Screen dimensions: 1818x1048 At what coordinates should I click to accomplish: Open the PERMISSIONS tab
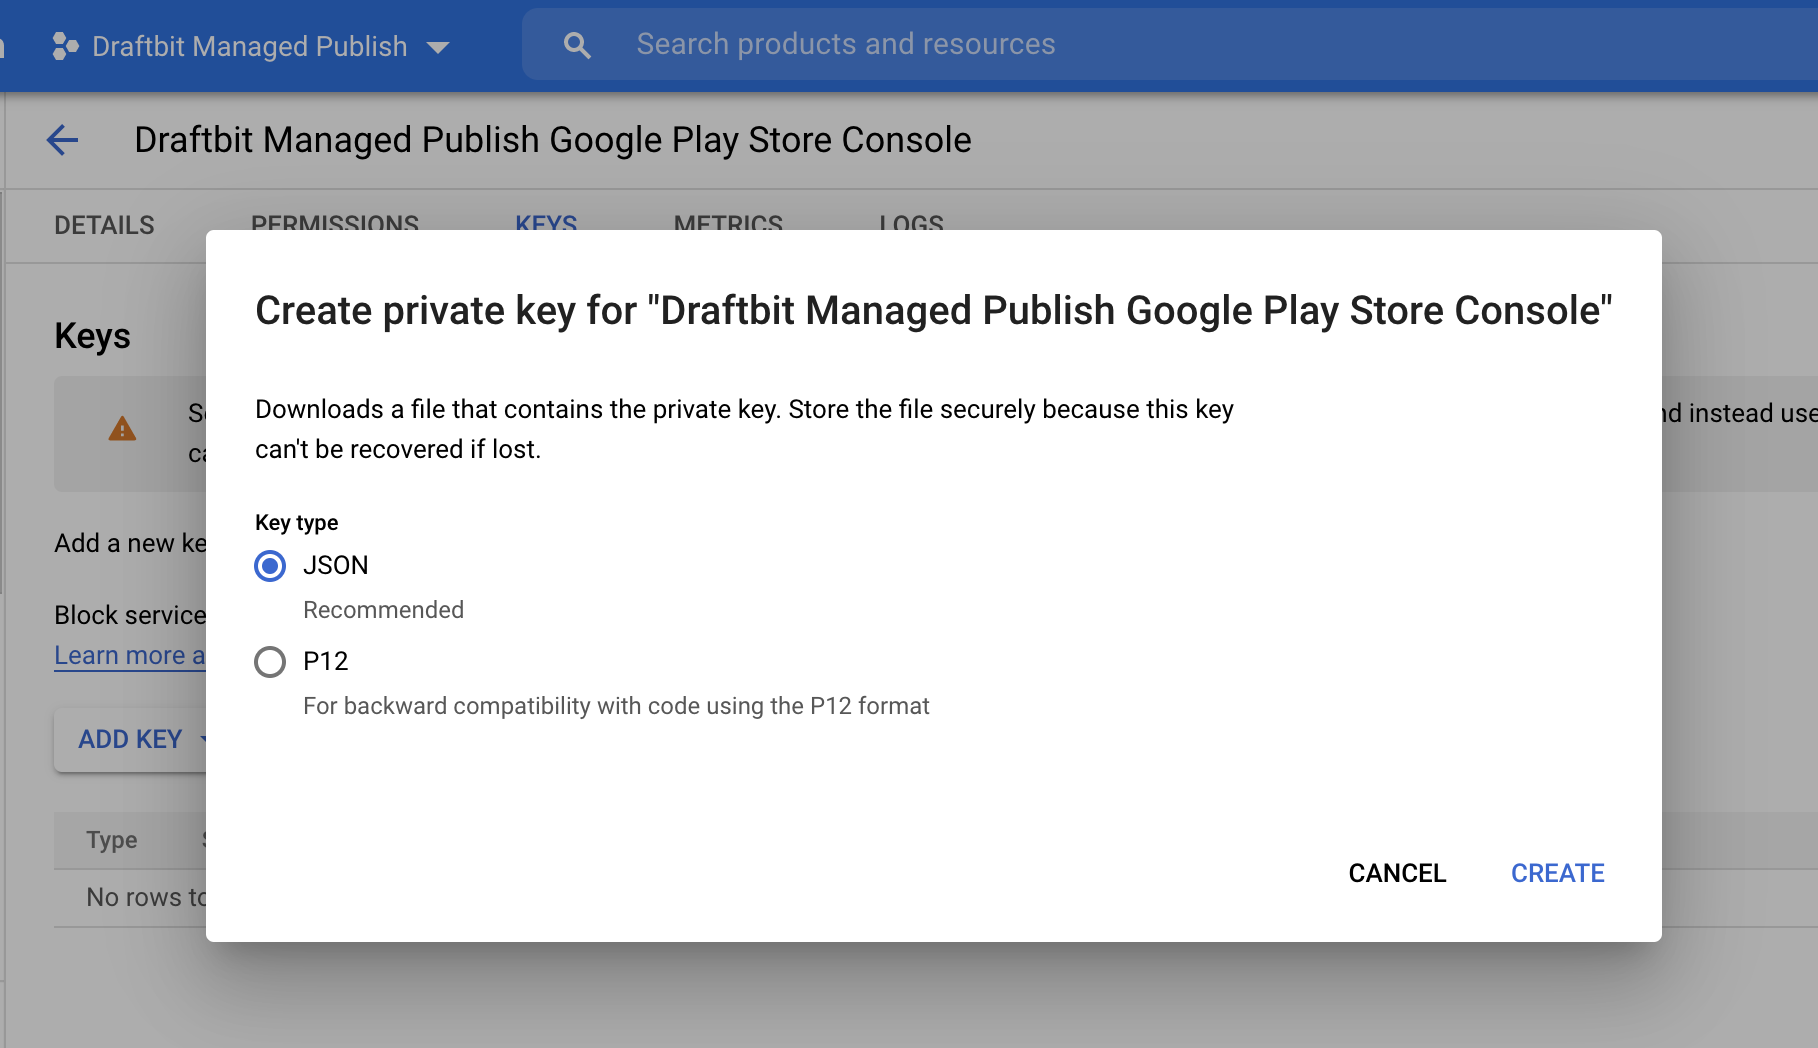pyautogui.click(x=335, y=222)
